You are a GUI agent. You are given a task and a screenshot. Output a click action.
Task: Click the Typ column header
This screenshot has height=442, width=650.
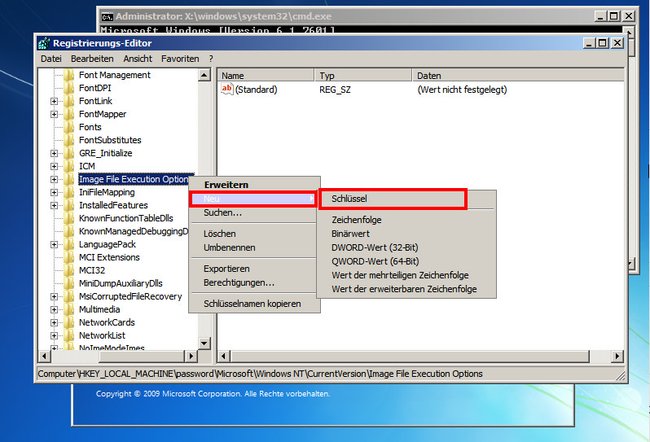[x=363, y=75]
